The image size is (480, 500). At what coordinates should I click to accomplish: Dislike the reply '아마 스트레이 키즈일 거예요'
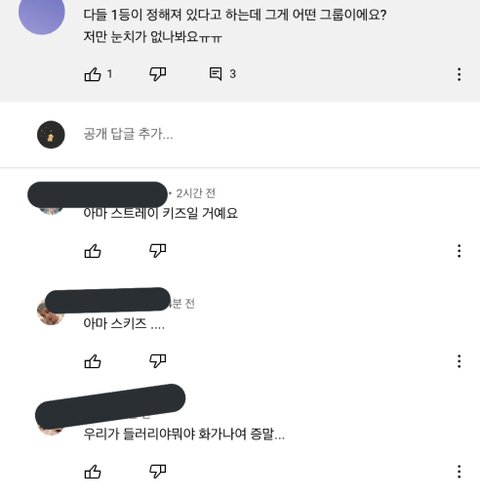[x=158, y=250]
